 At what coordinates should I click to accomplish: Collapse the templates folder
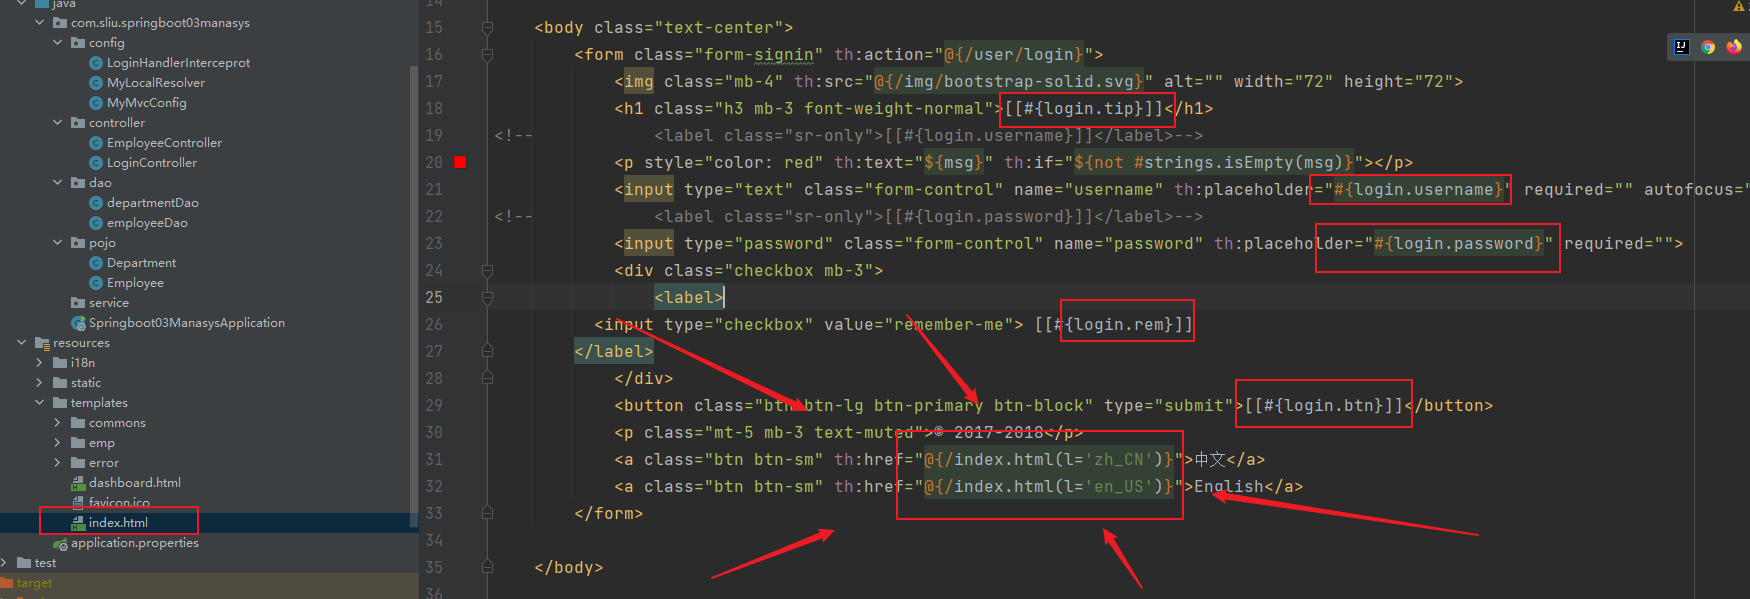point(40,403)
